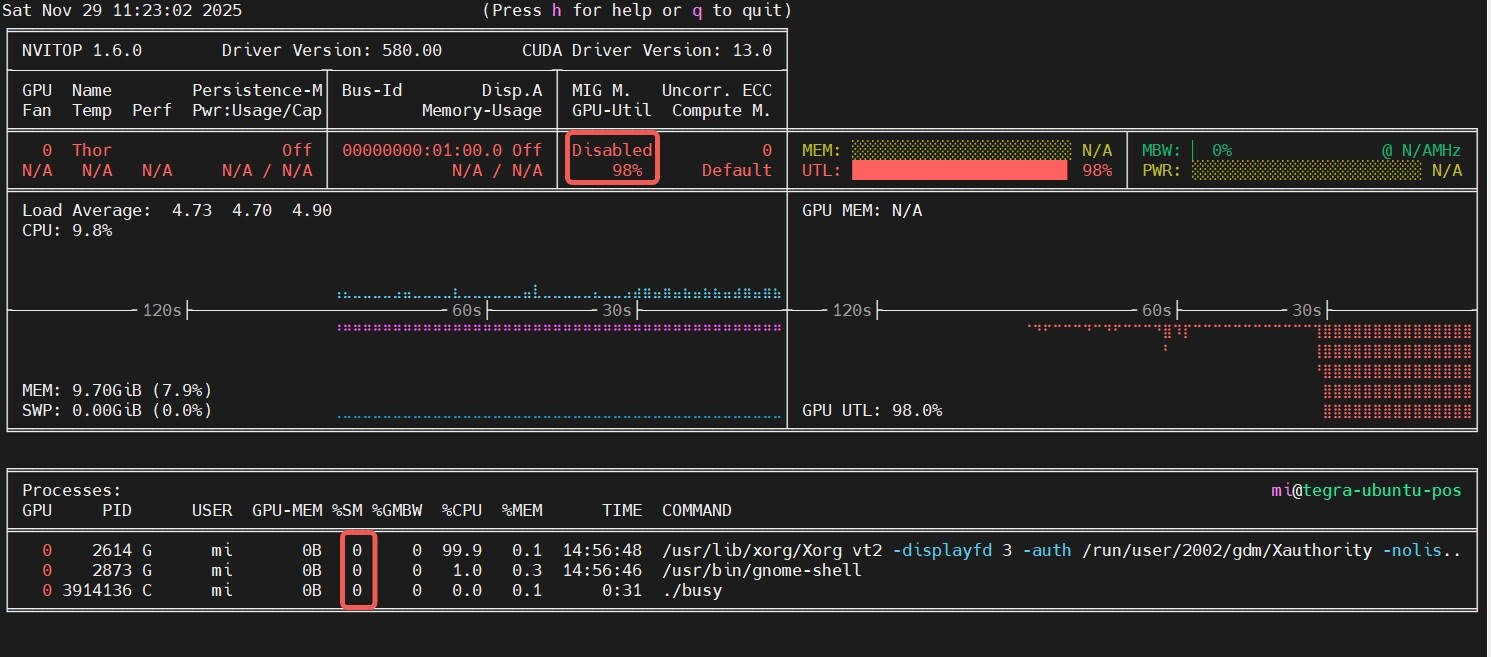Click the MIG mode value Disabled
1491x657 pixels.
[612, 150]
